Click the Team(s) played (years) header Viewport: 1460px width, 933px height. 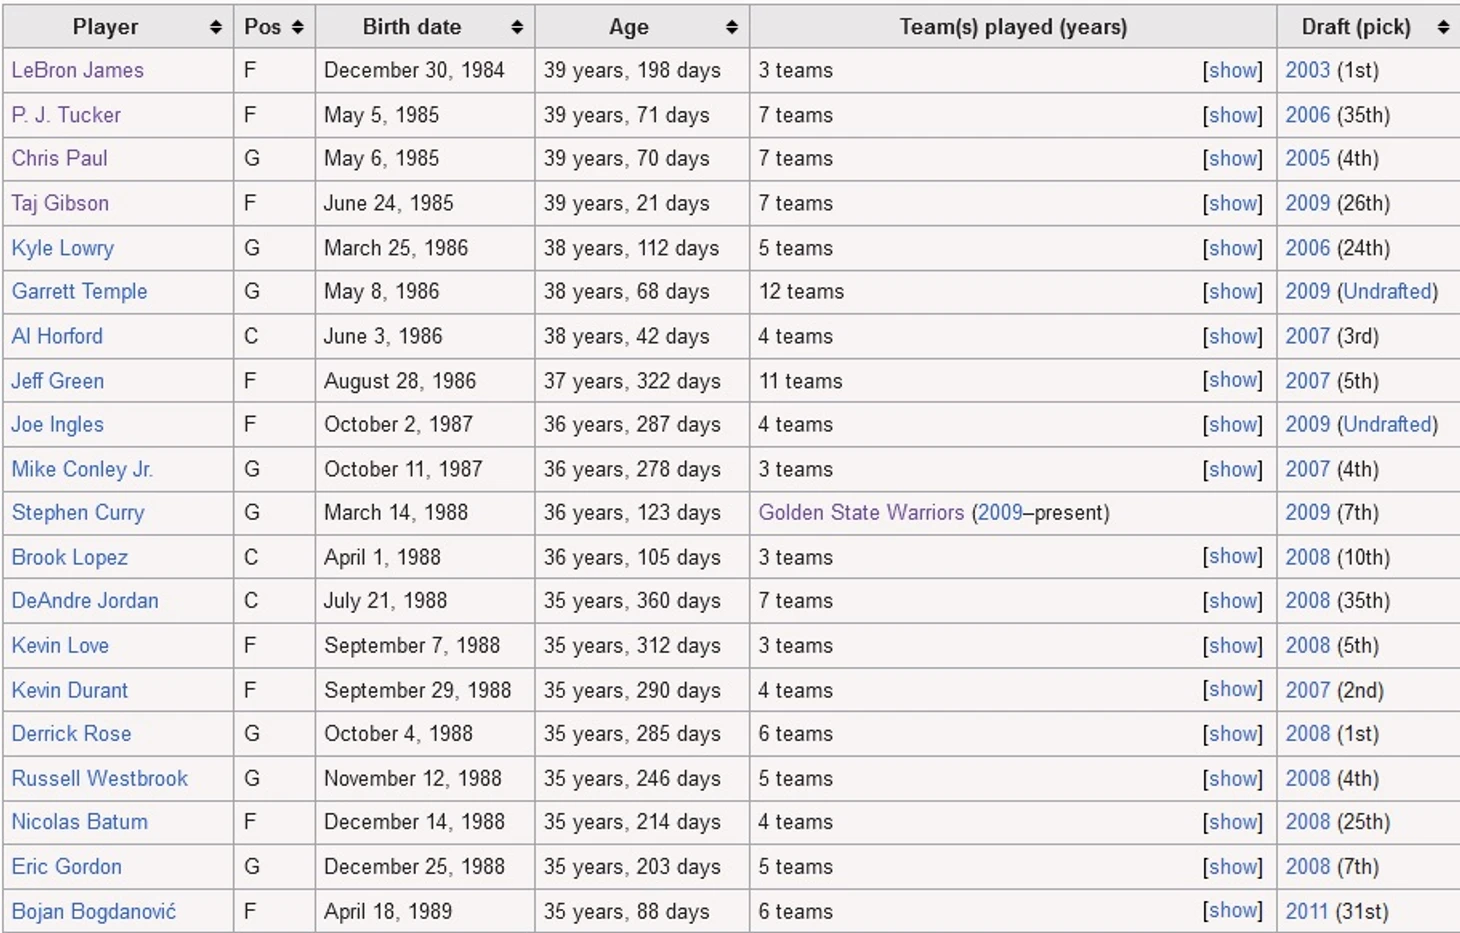click(1013, 27)
